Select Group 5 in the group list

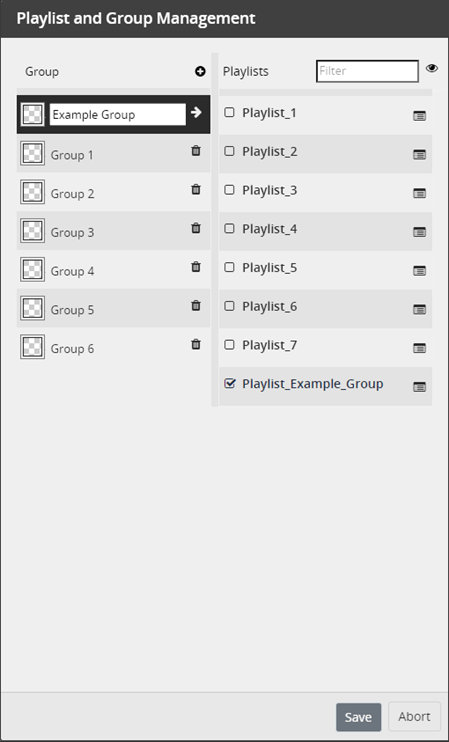click(114, 308)
